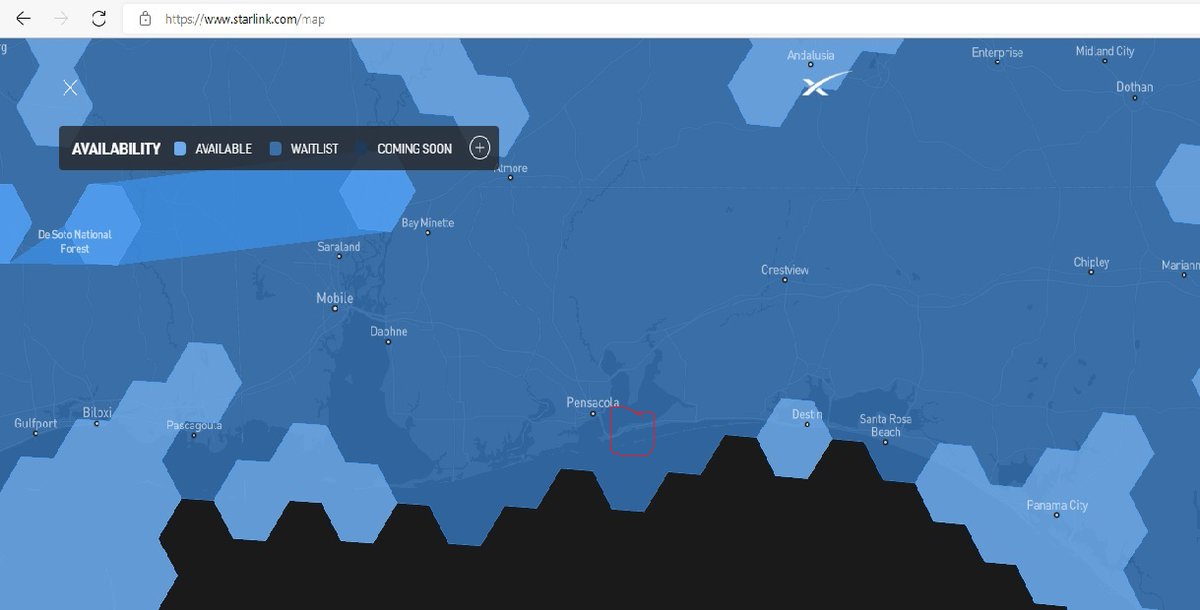Image resolution: width=1200 pixels, height=610 pixels.
Task: Click the Enterprise city label
Action: click(997, 52)
